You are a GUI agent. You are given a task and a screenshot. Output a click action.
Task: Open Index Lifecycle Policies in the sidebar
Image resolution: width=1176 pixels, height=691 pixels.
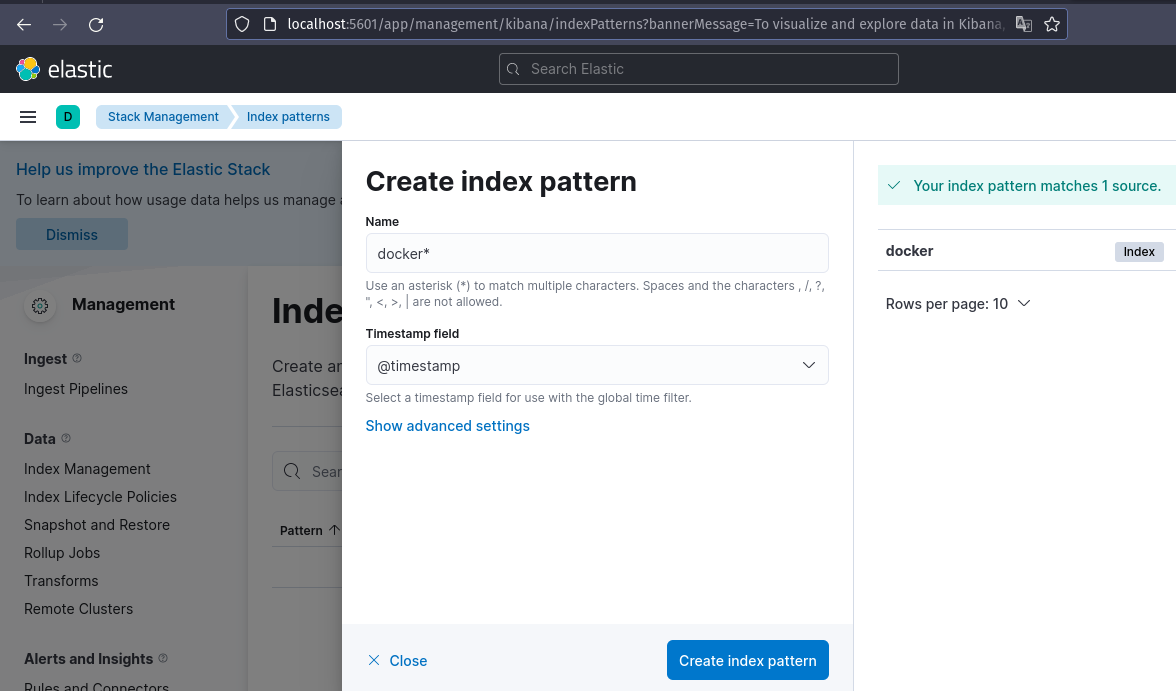(100, 497)
